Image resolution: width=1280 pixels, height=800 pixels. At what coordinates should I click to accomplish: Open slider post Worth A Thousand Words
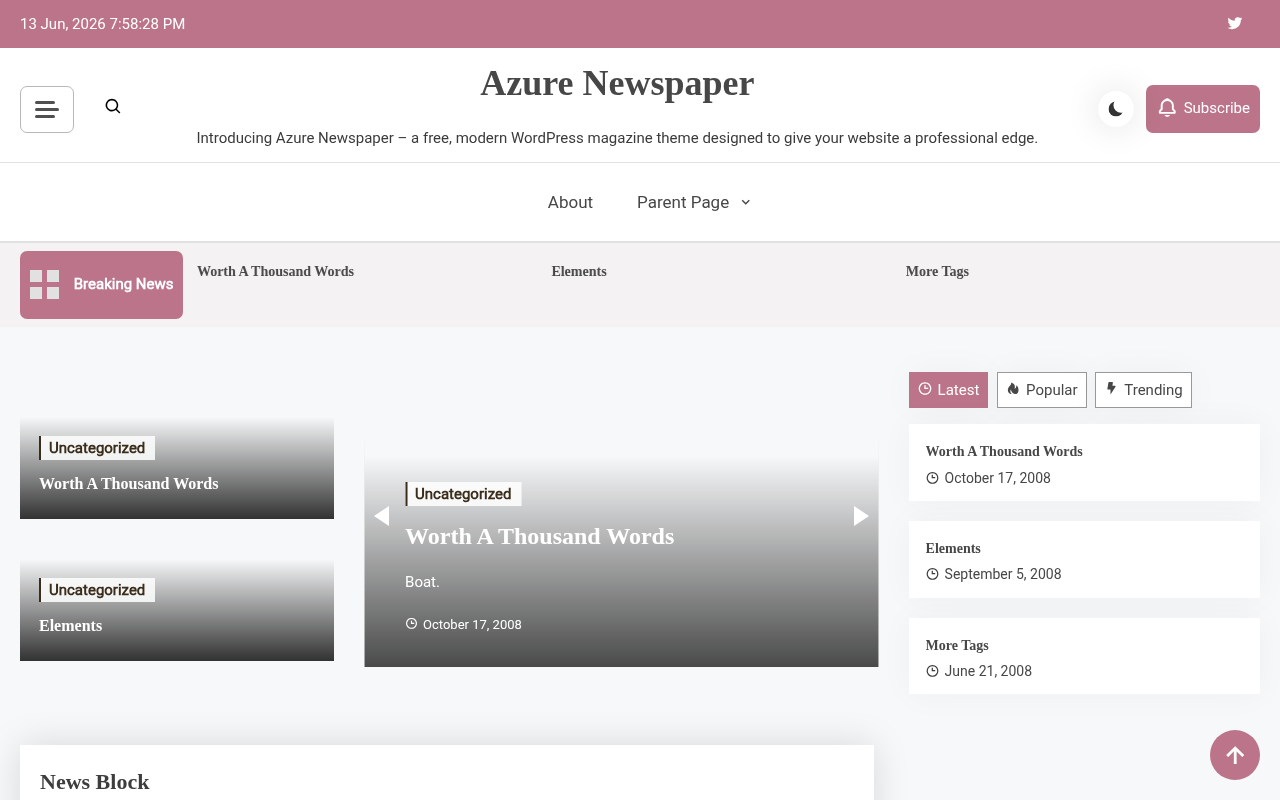[539, 536]
